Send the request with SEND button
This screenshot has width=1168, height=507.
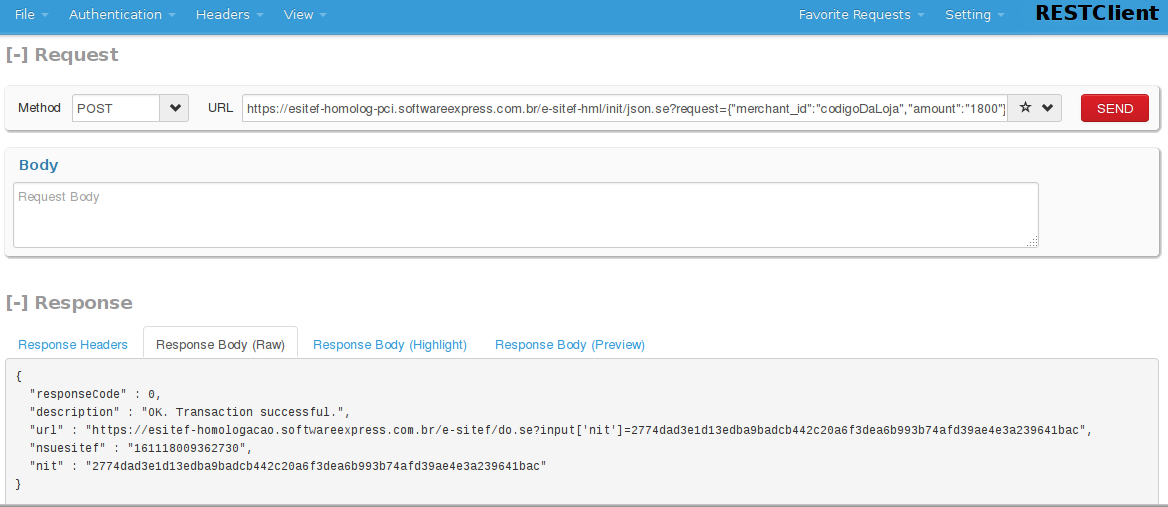pos(1114,108)
